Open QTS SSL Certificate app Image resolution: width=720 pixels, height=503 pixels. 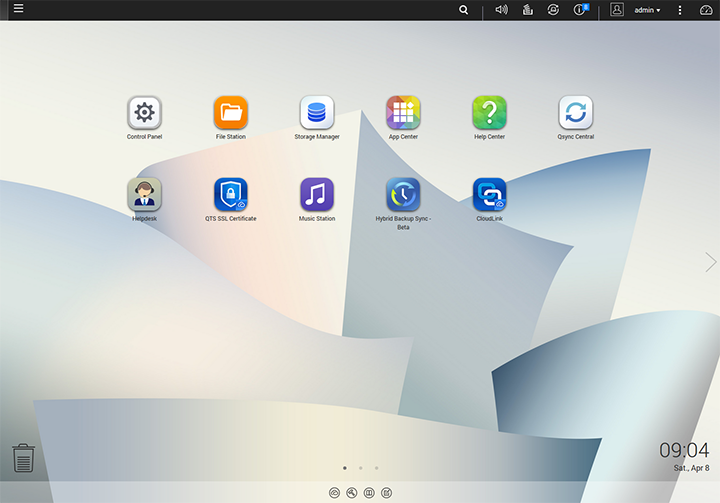pyautogui.click(x=231, y=195)
